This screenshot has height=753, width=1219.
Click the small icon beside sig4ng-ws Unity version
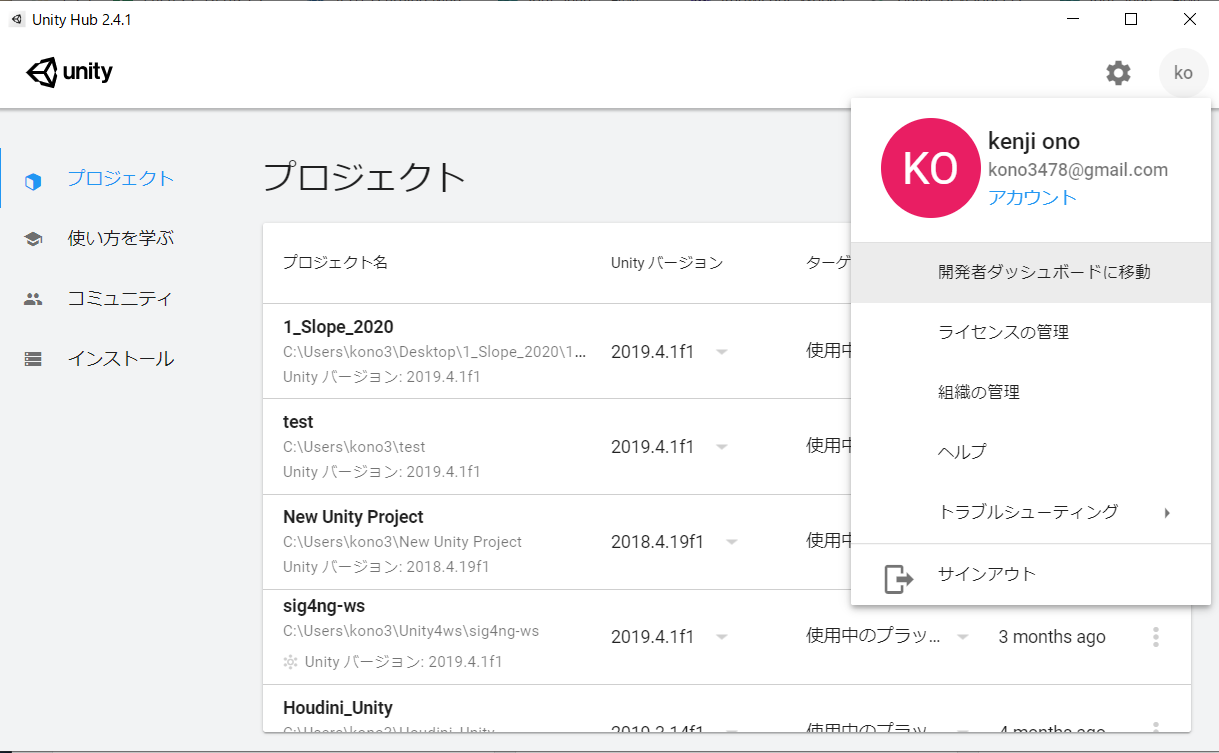click(291, 662)
